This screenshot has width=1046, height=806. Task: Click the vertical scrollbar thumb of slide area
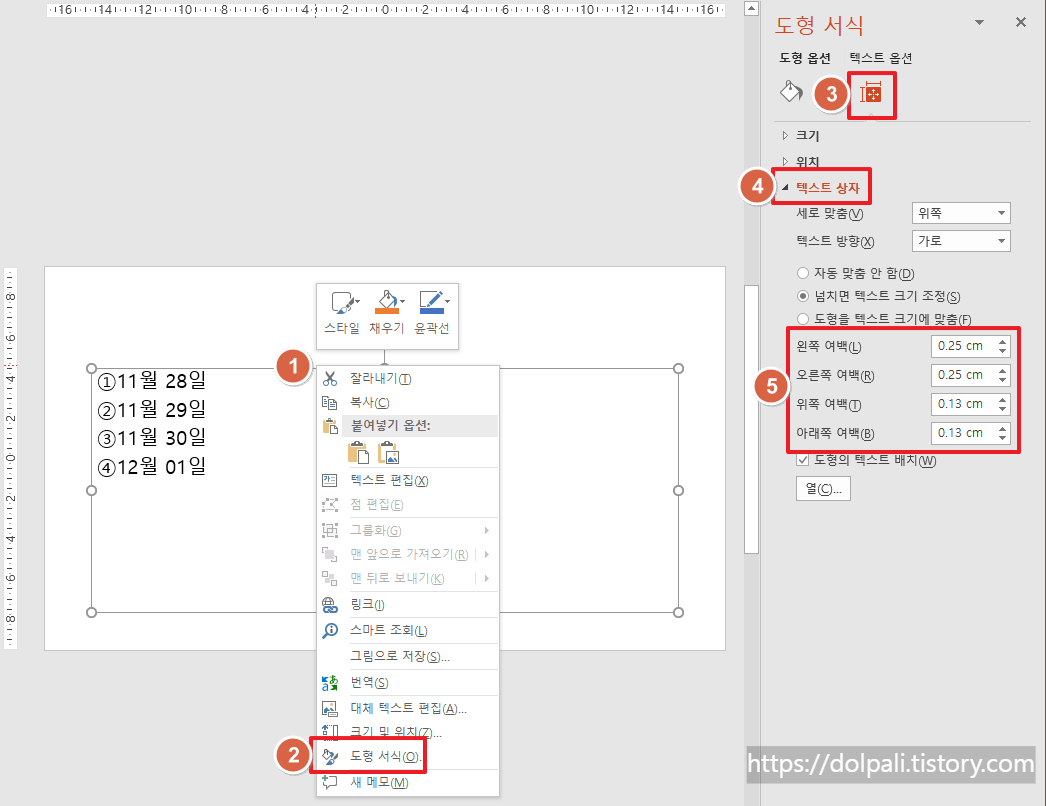751,419
